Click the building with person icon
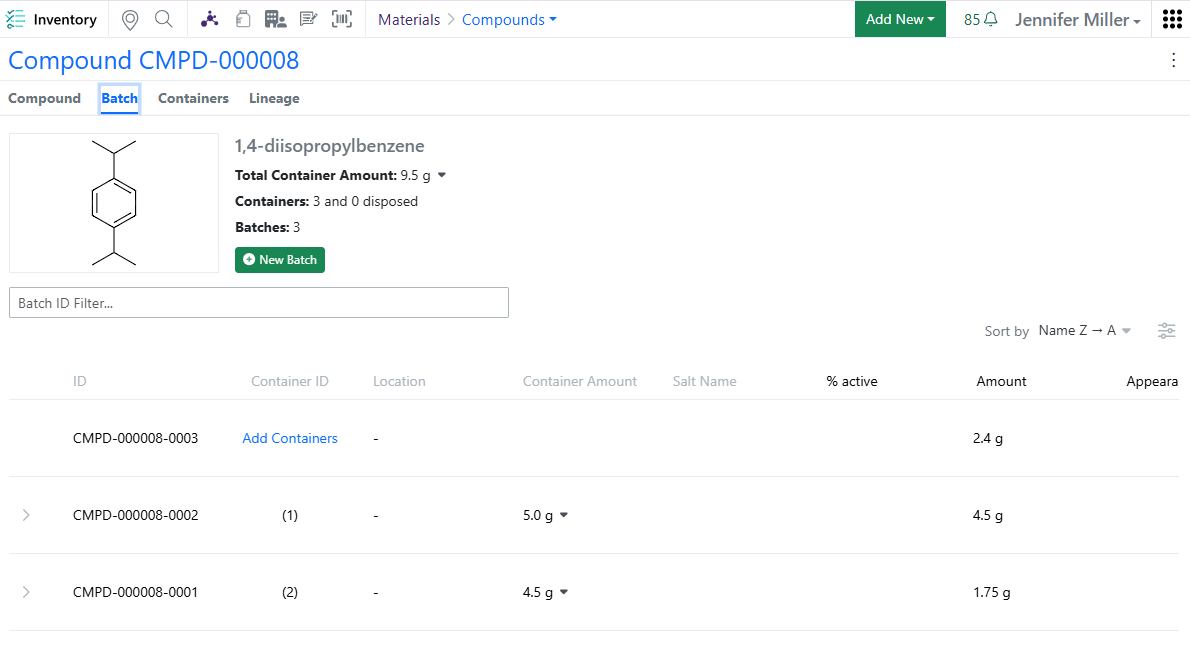The height and width of the screenshot is (648, 1190). click(275, 20)
